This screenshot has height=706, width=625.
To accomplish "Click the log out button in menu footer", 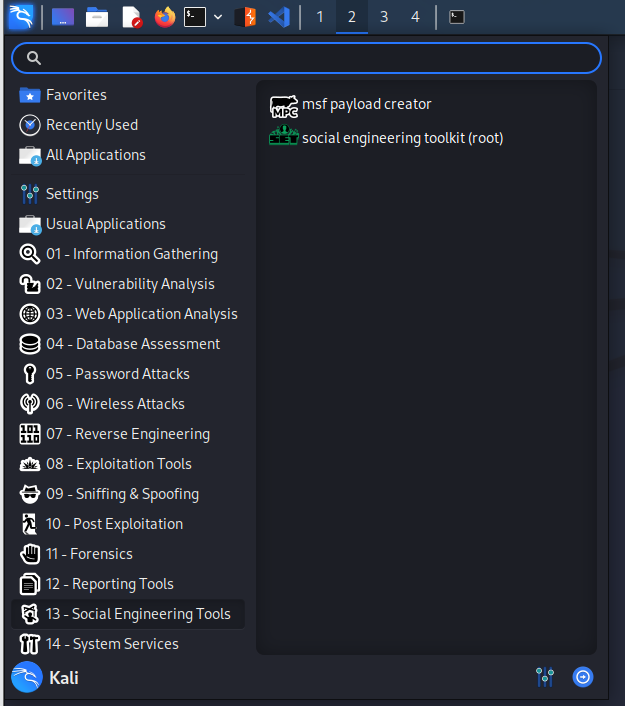I will [583, 677].
